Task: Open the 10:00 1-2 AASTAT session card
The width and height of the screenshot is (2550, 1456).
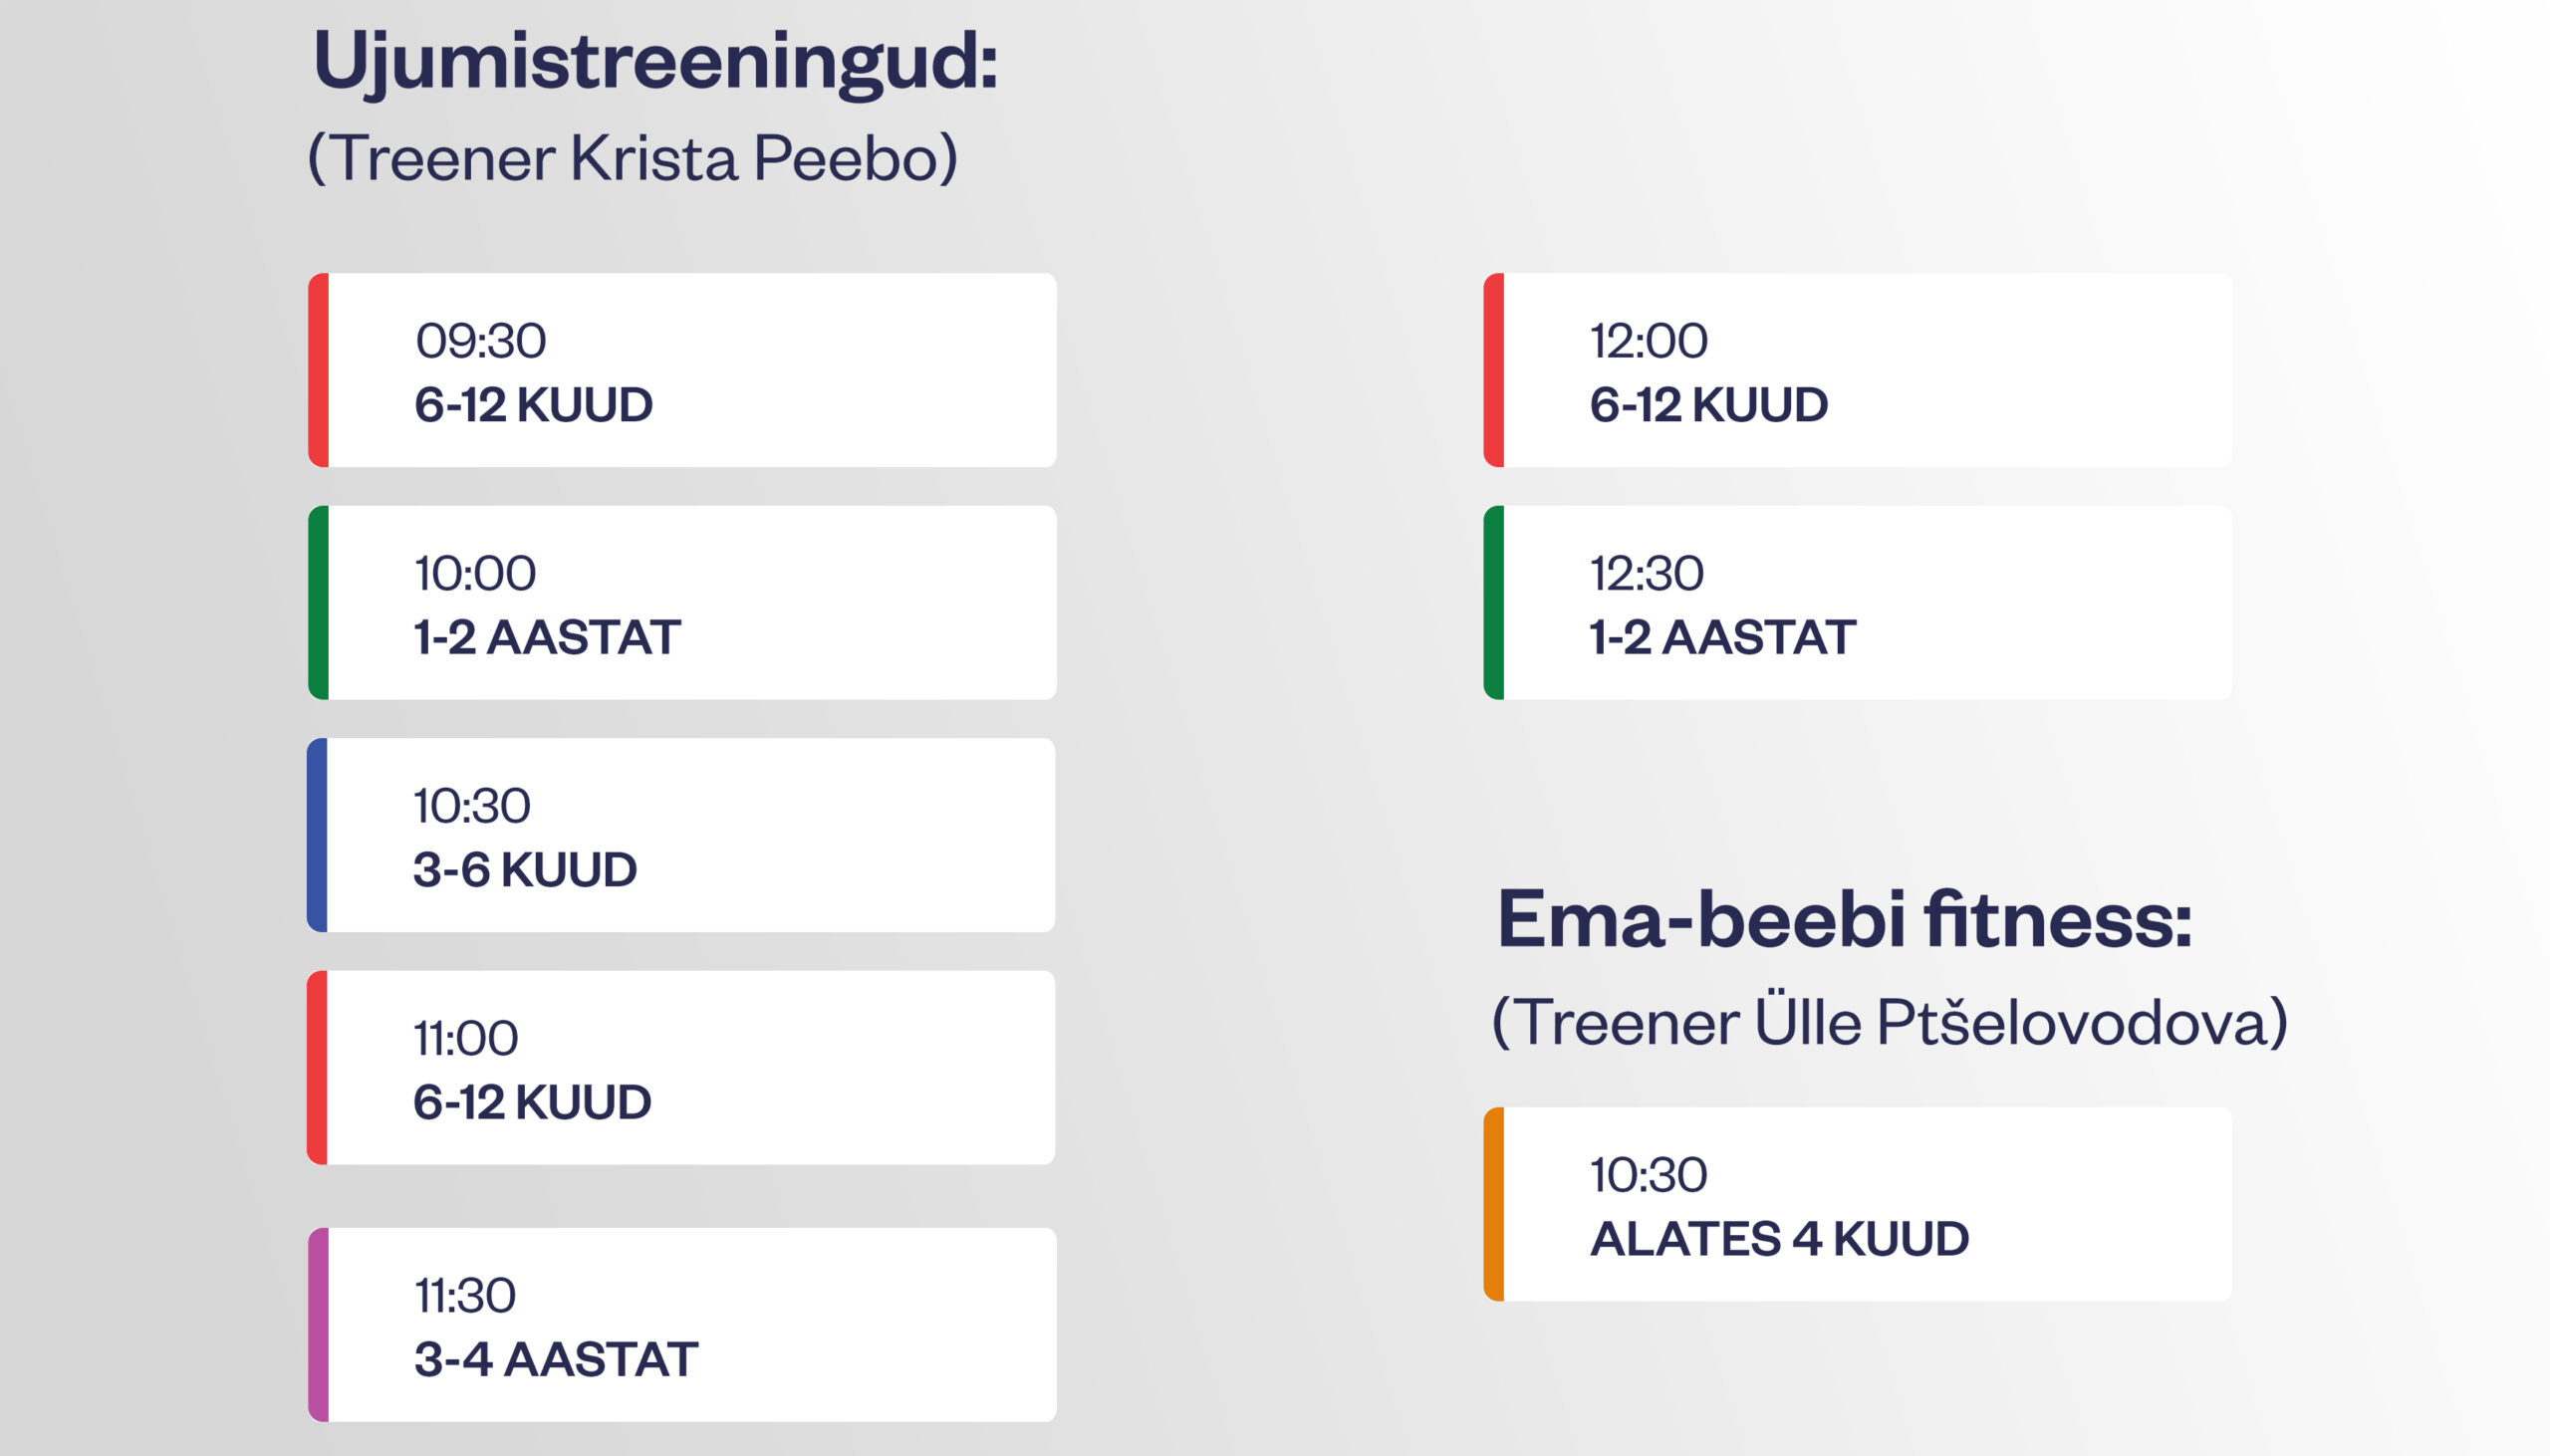Action: point(682,602)
